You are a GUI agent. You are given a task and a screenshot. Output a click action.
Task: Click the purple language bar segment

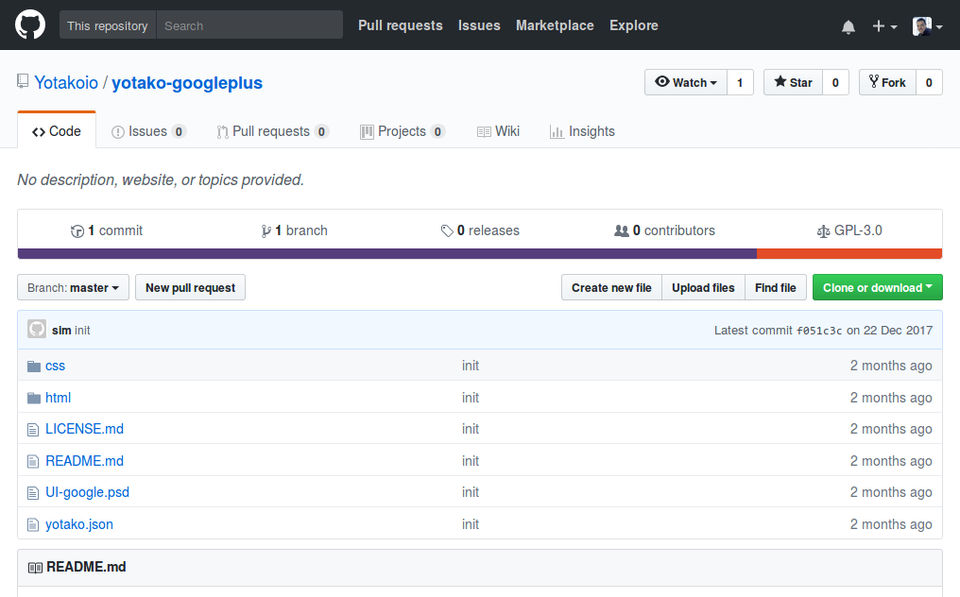coord(387,254)
